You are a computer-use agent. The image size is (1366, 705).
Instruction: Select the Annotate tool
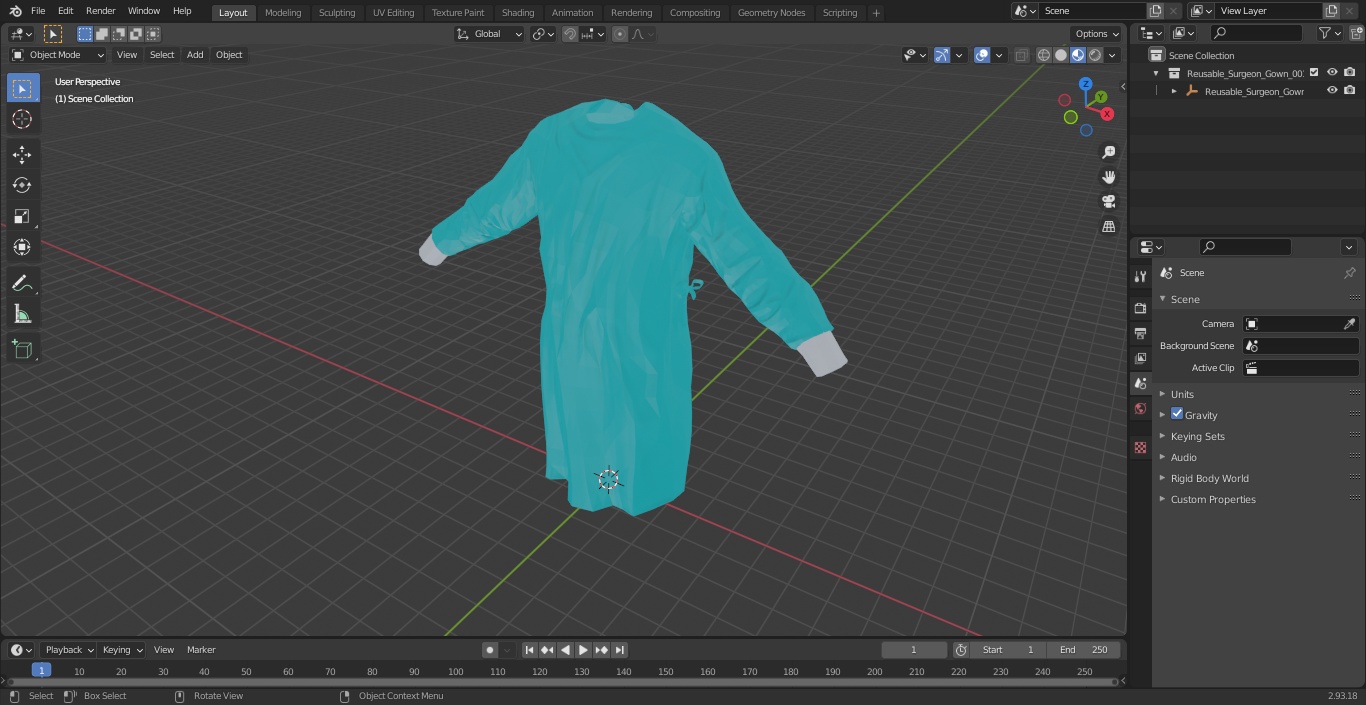22,283
